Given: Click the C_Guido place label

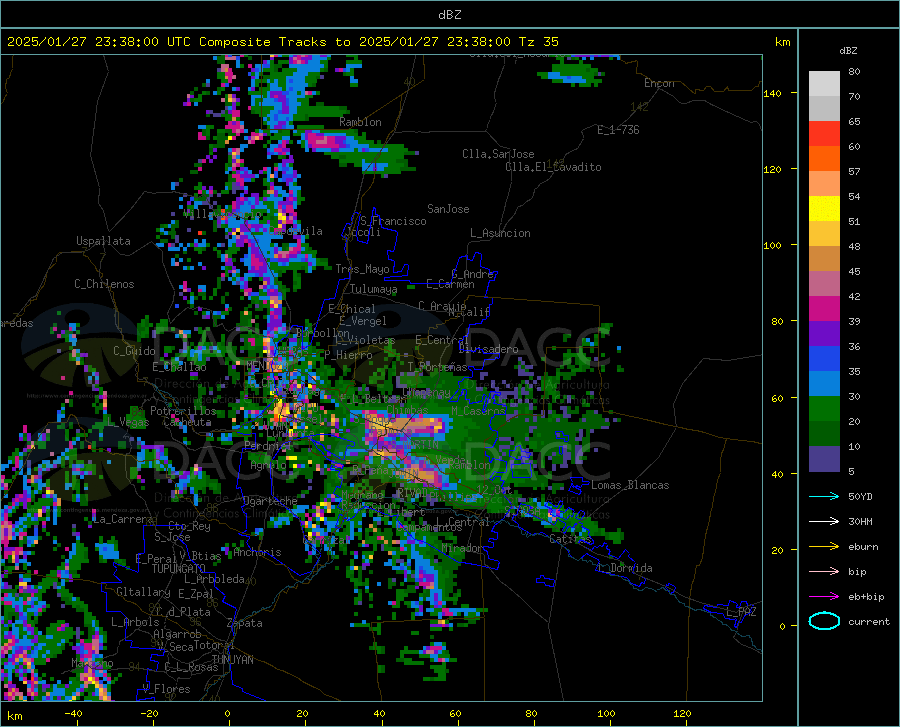Looking at the screenshot, I should [134, 351].
